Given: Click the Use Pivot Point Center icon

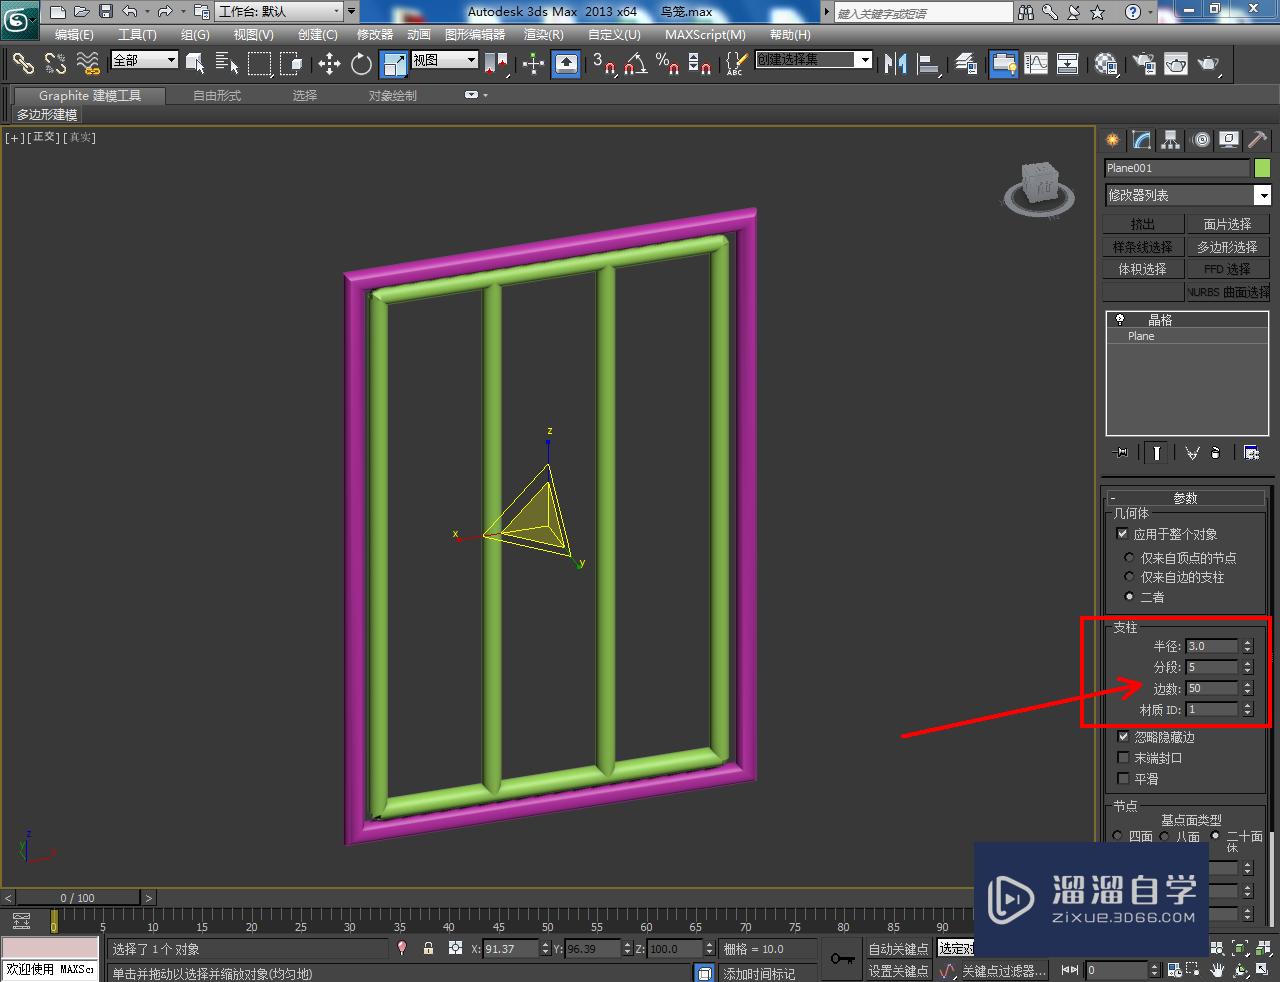Looking at the screenshot, I should 496,63.
